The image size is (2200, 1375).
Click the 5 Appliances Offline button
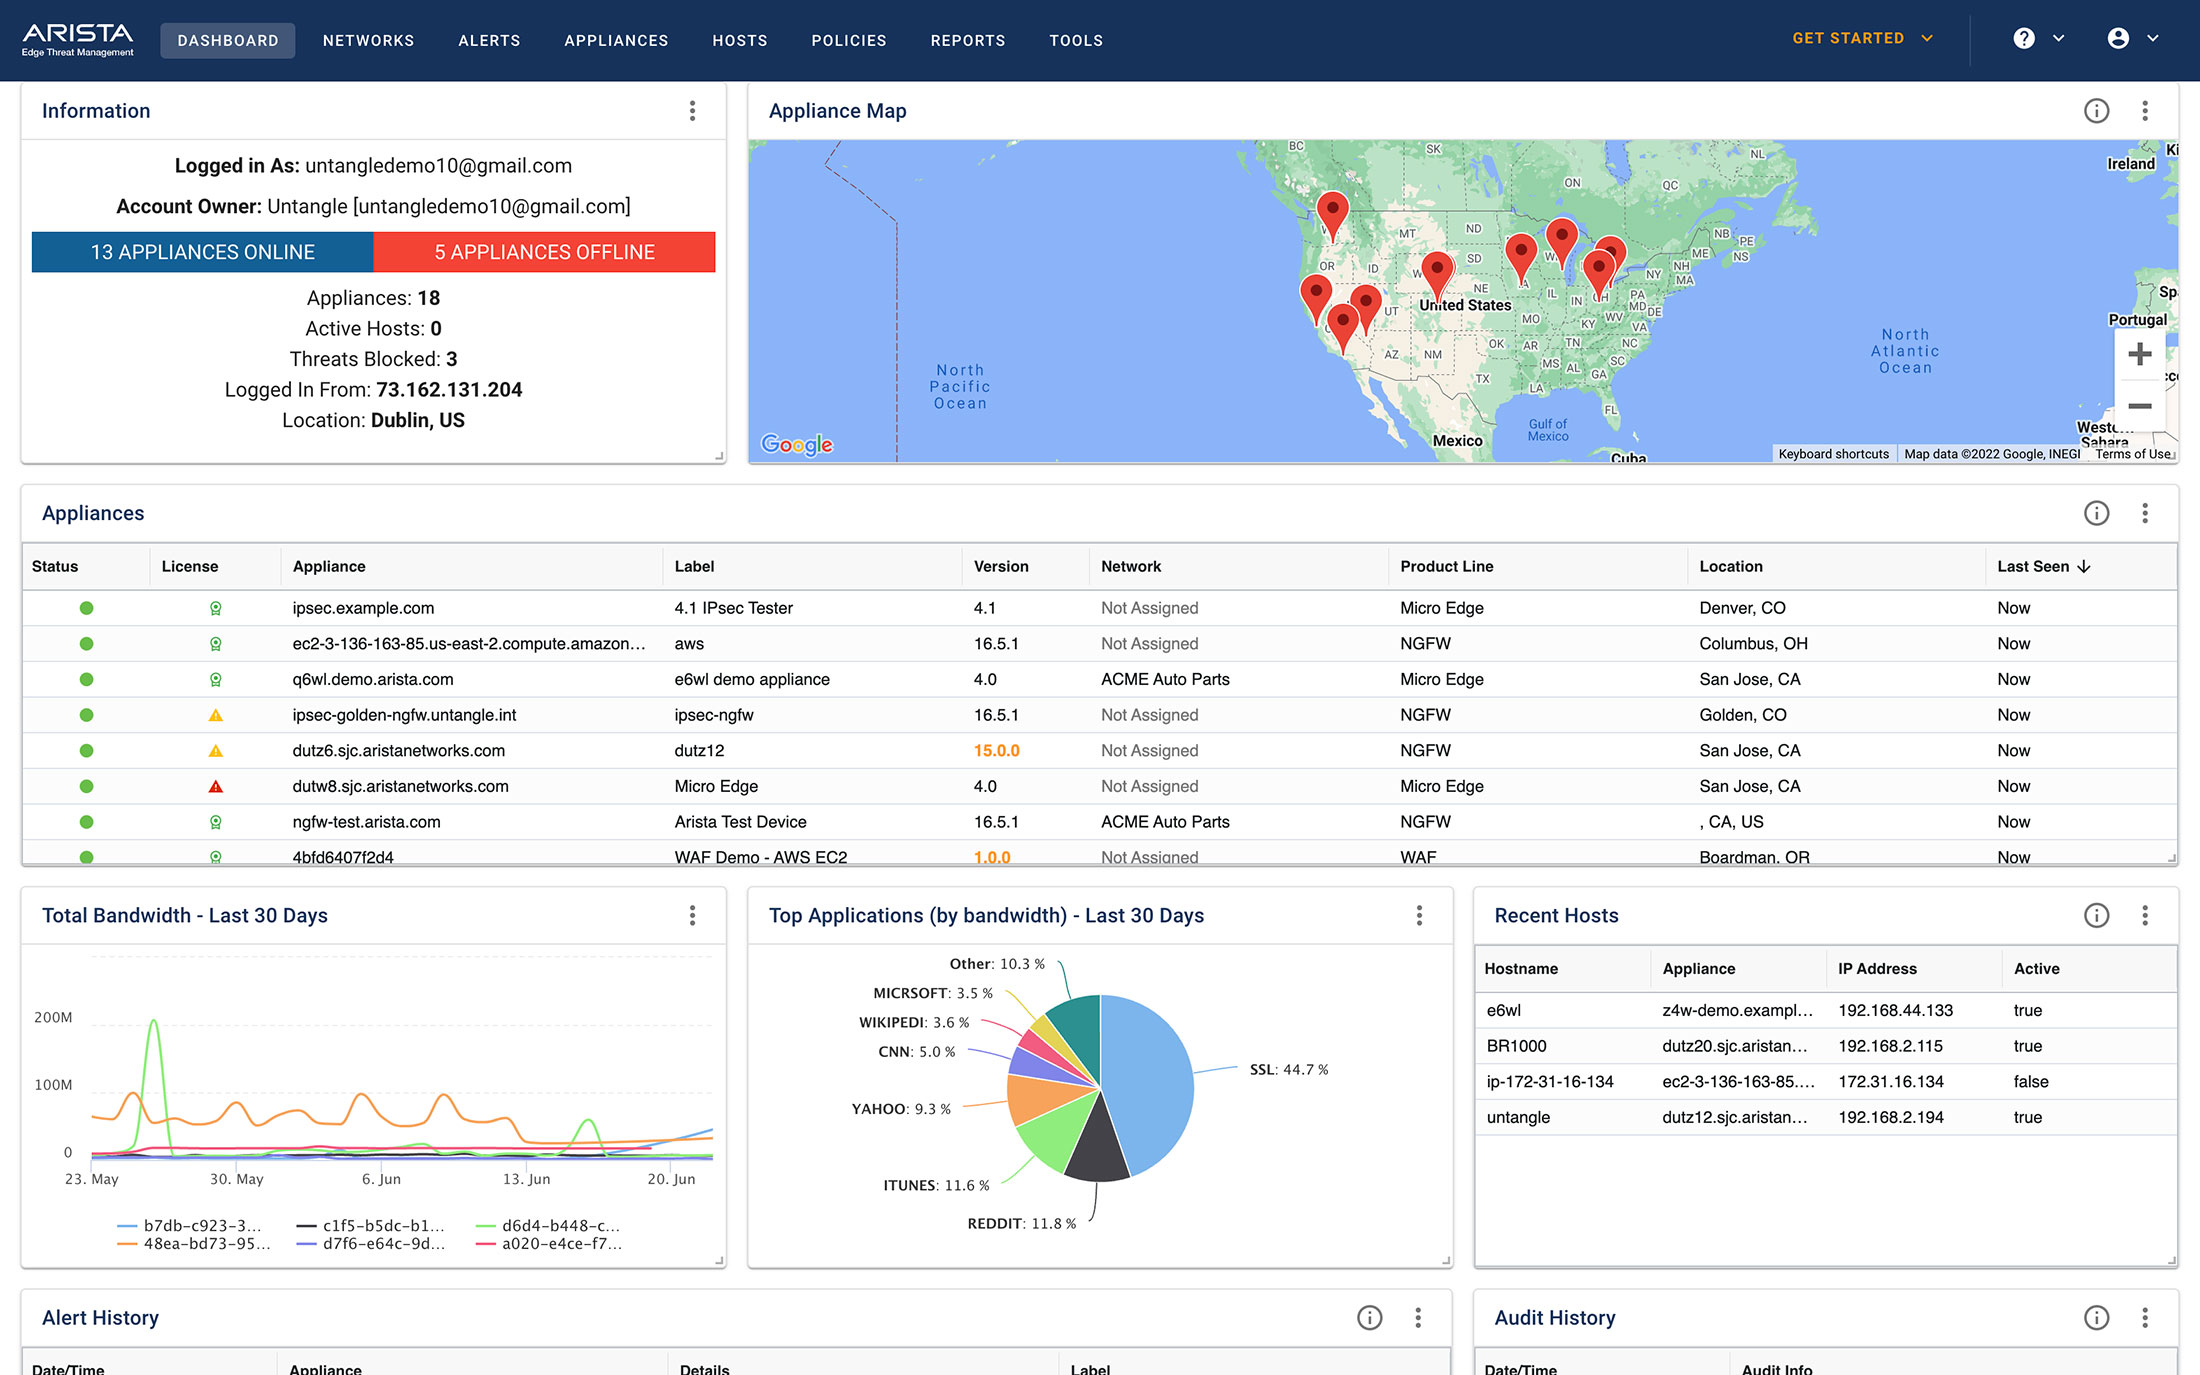545,252
